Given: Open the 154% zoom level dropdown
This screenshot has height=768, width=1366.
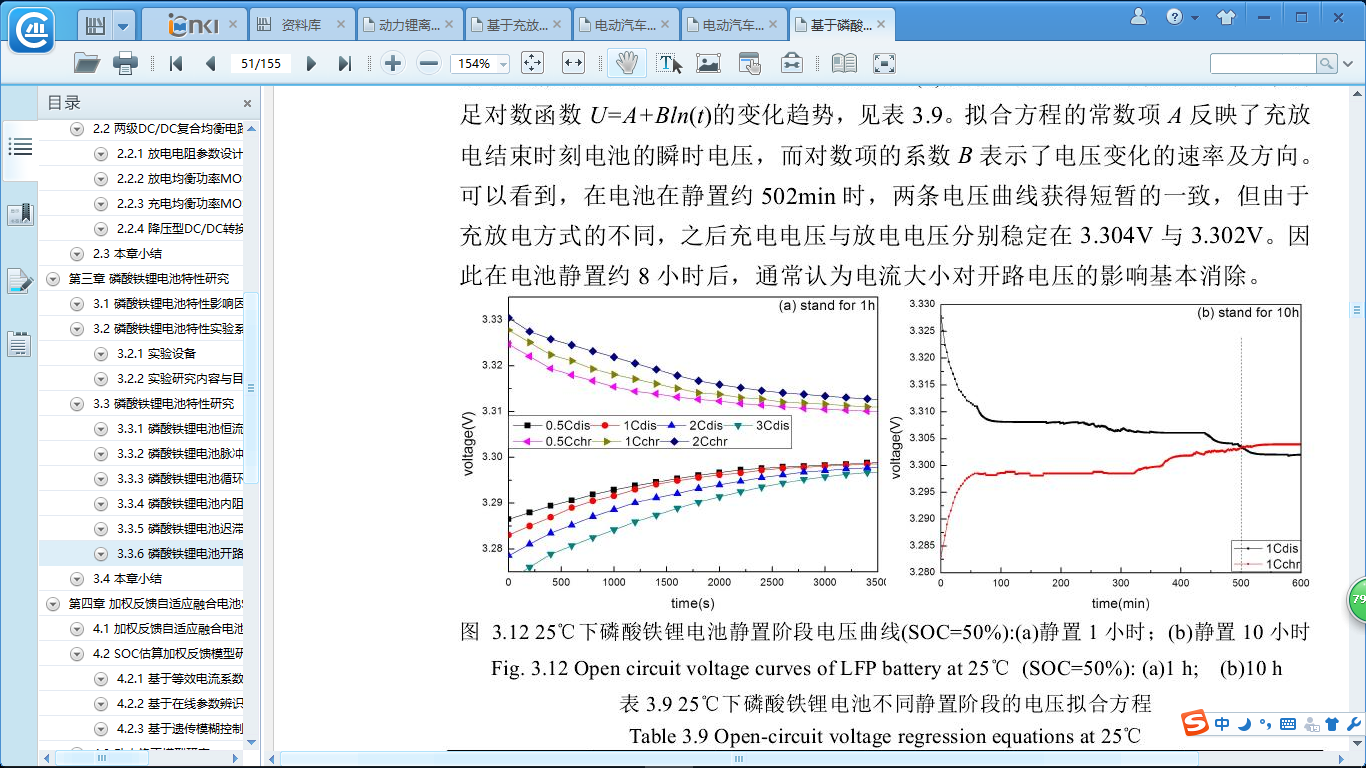Looking at the screenshot, I should pyautogui.click(x=503, y=64).
